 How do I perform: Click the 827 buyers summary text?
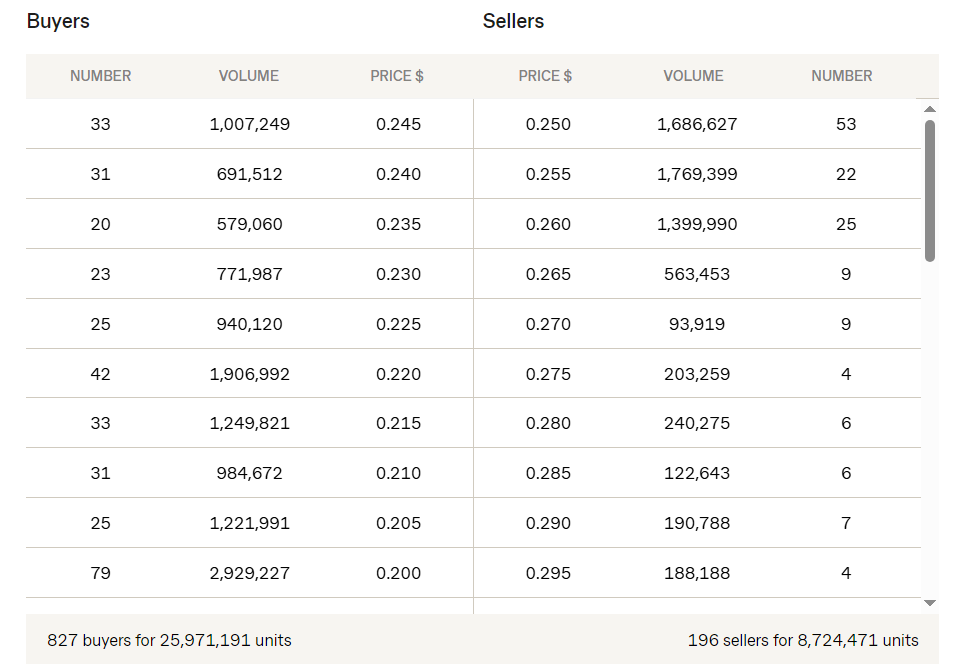coord(169,640)
